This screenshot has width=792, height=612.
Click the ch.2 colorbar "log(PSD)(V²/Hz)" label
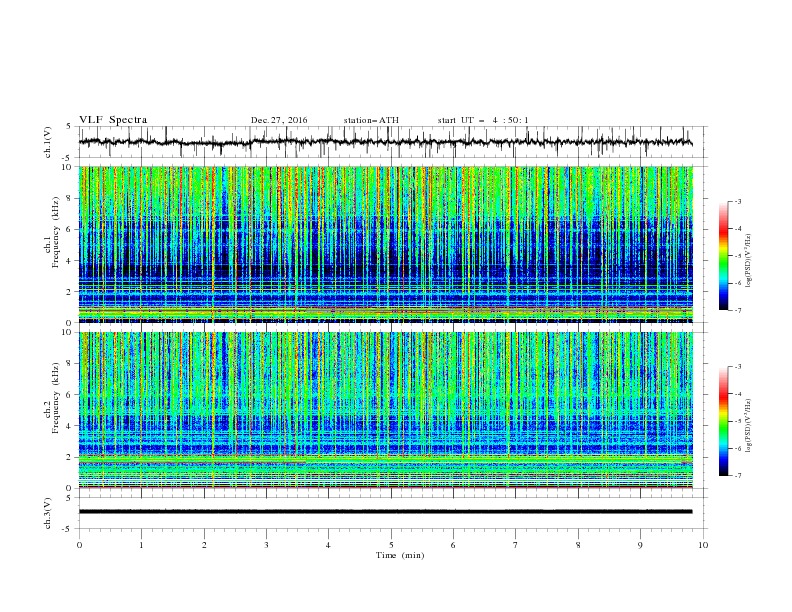point(748,426)
